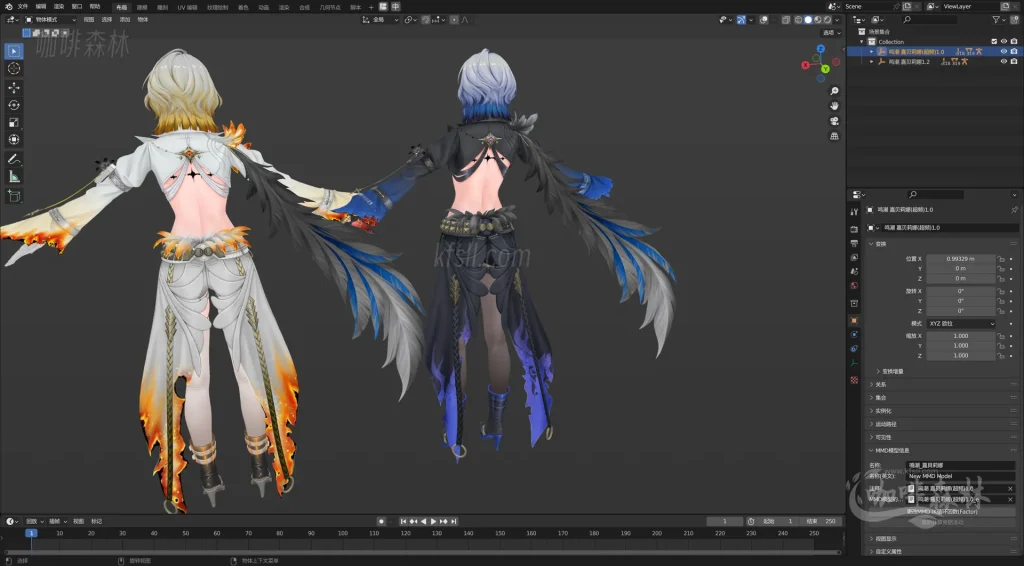The width and height of the screenshot is (1024, 566).
Task: Play the animation forward
Action: point(433,521)
